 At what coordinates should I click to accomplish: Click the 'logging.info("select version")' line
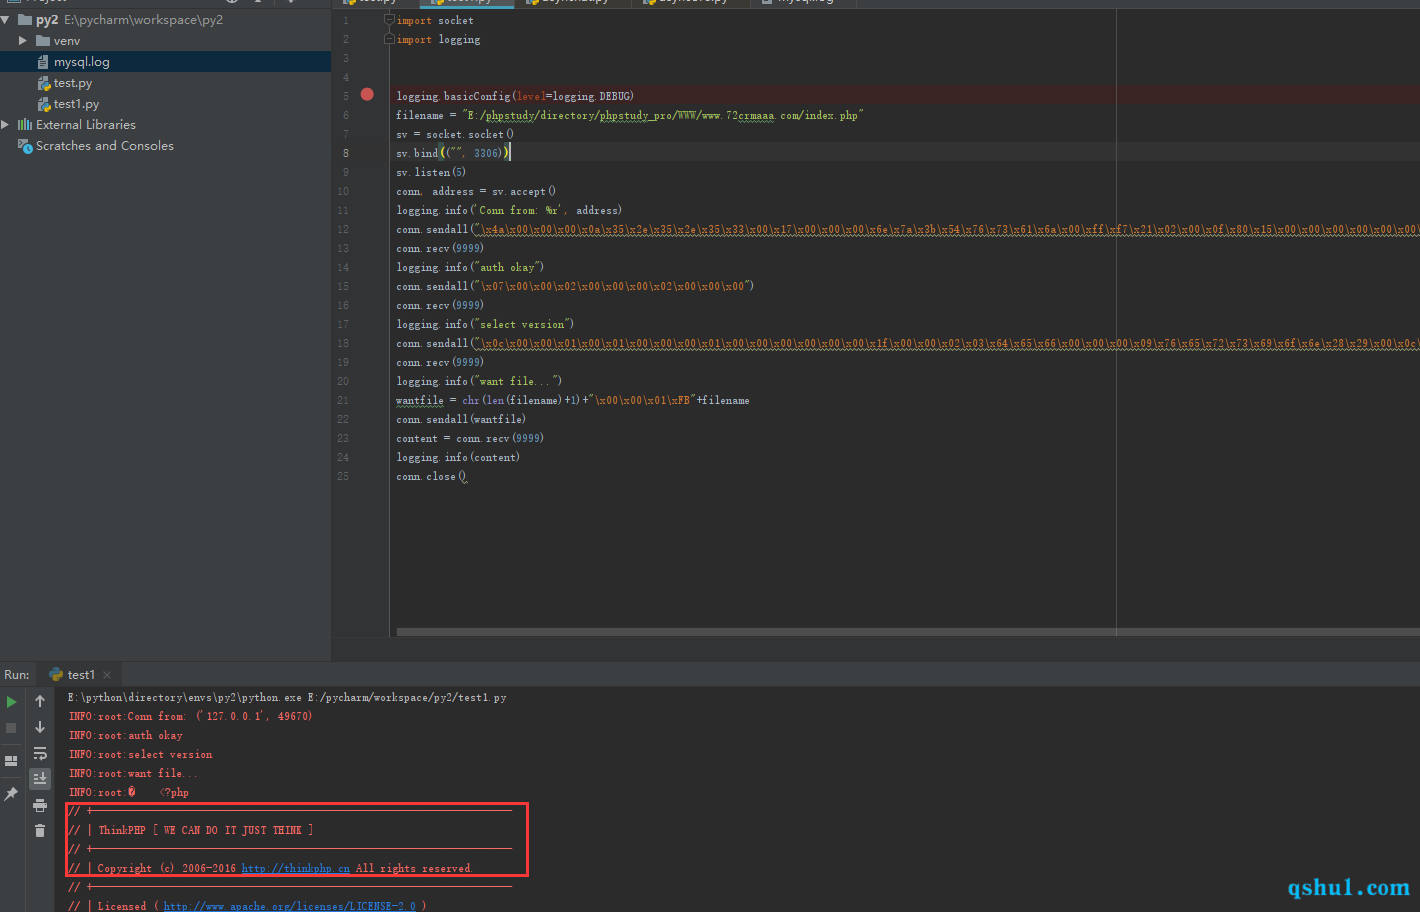coord(485,324)
